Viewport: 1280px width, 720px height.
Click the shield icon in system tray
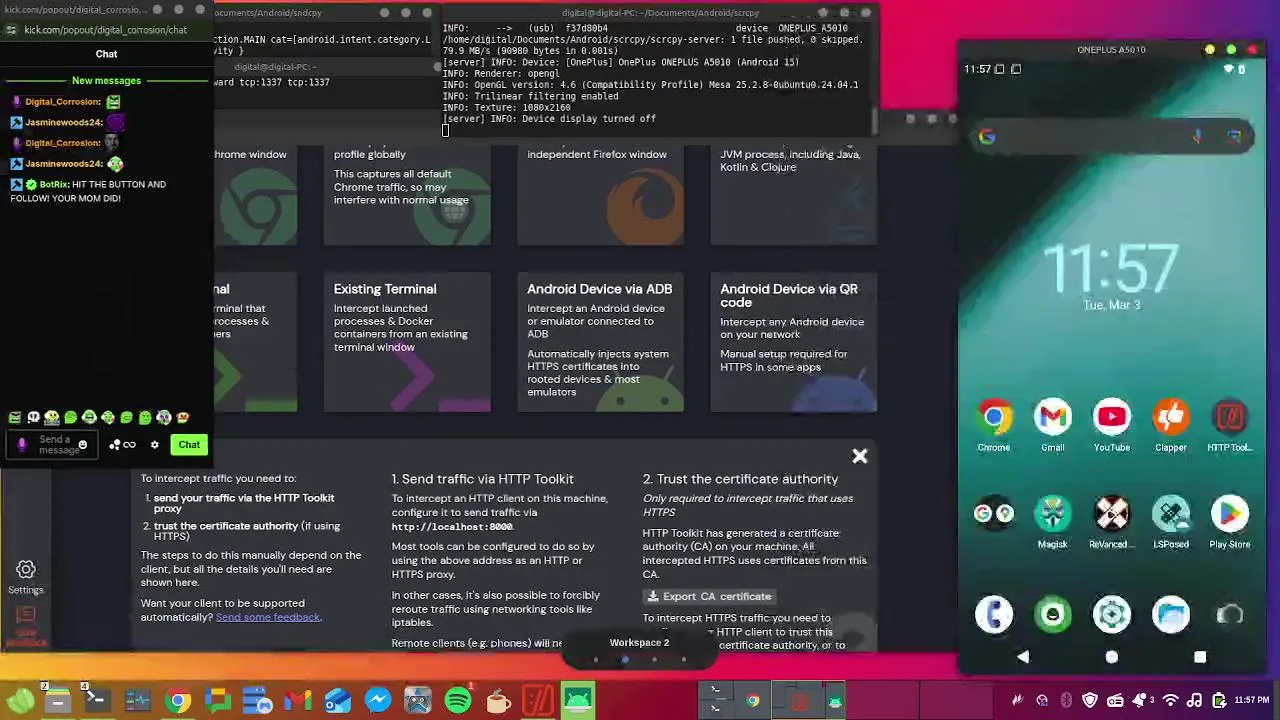coord(1091,701)
